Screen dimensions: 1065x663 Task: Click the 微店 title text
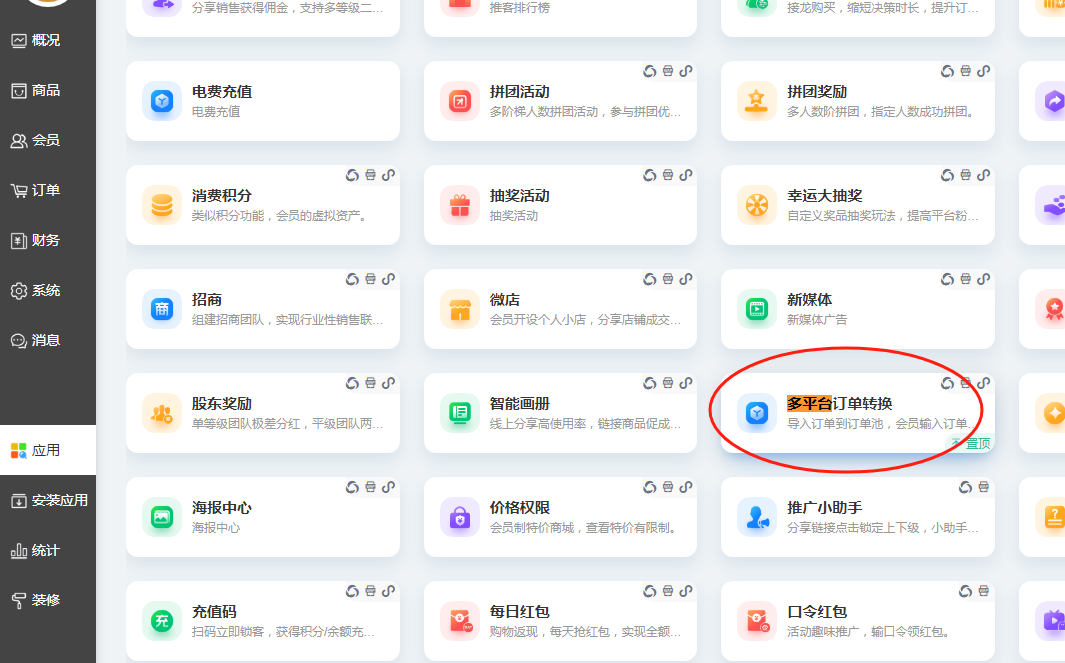pyautogui.click(x=505, y=300)
